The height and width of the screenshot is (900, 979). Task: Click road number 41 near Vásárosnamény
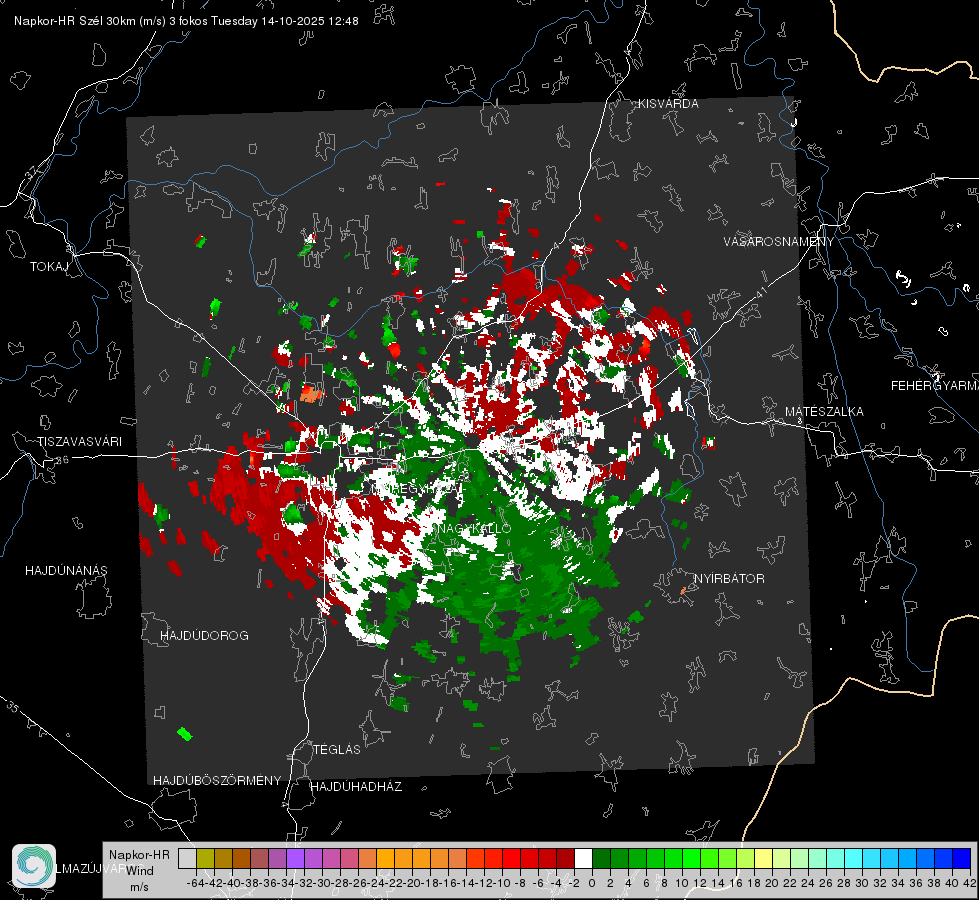(x=760, y=292)
